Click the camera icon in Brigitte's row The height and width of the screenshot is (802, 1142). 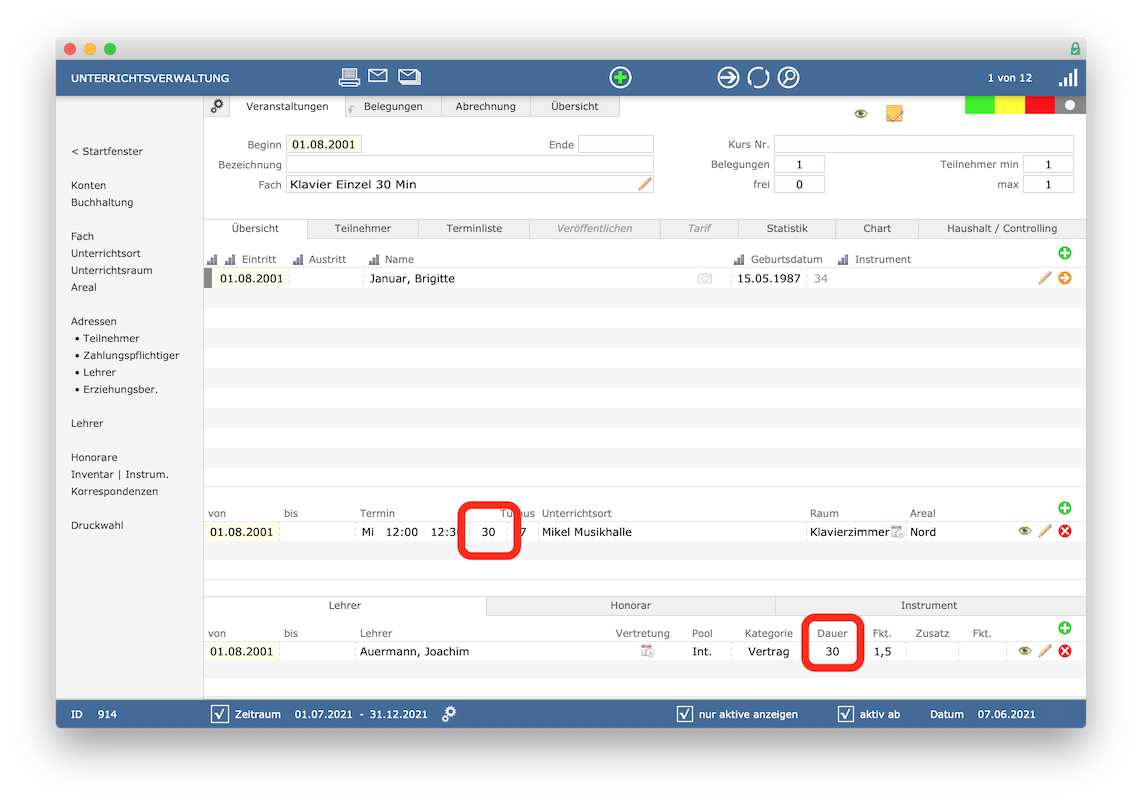click(x=704, y=278)
